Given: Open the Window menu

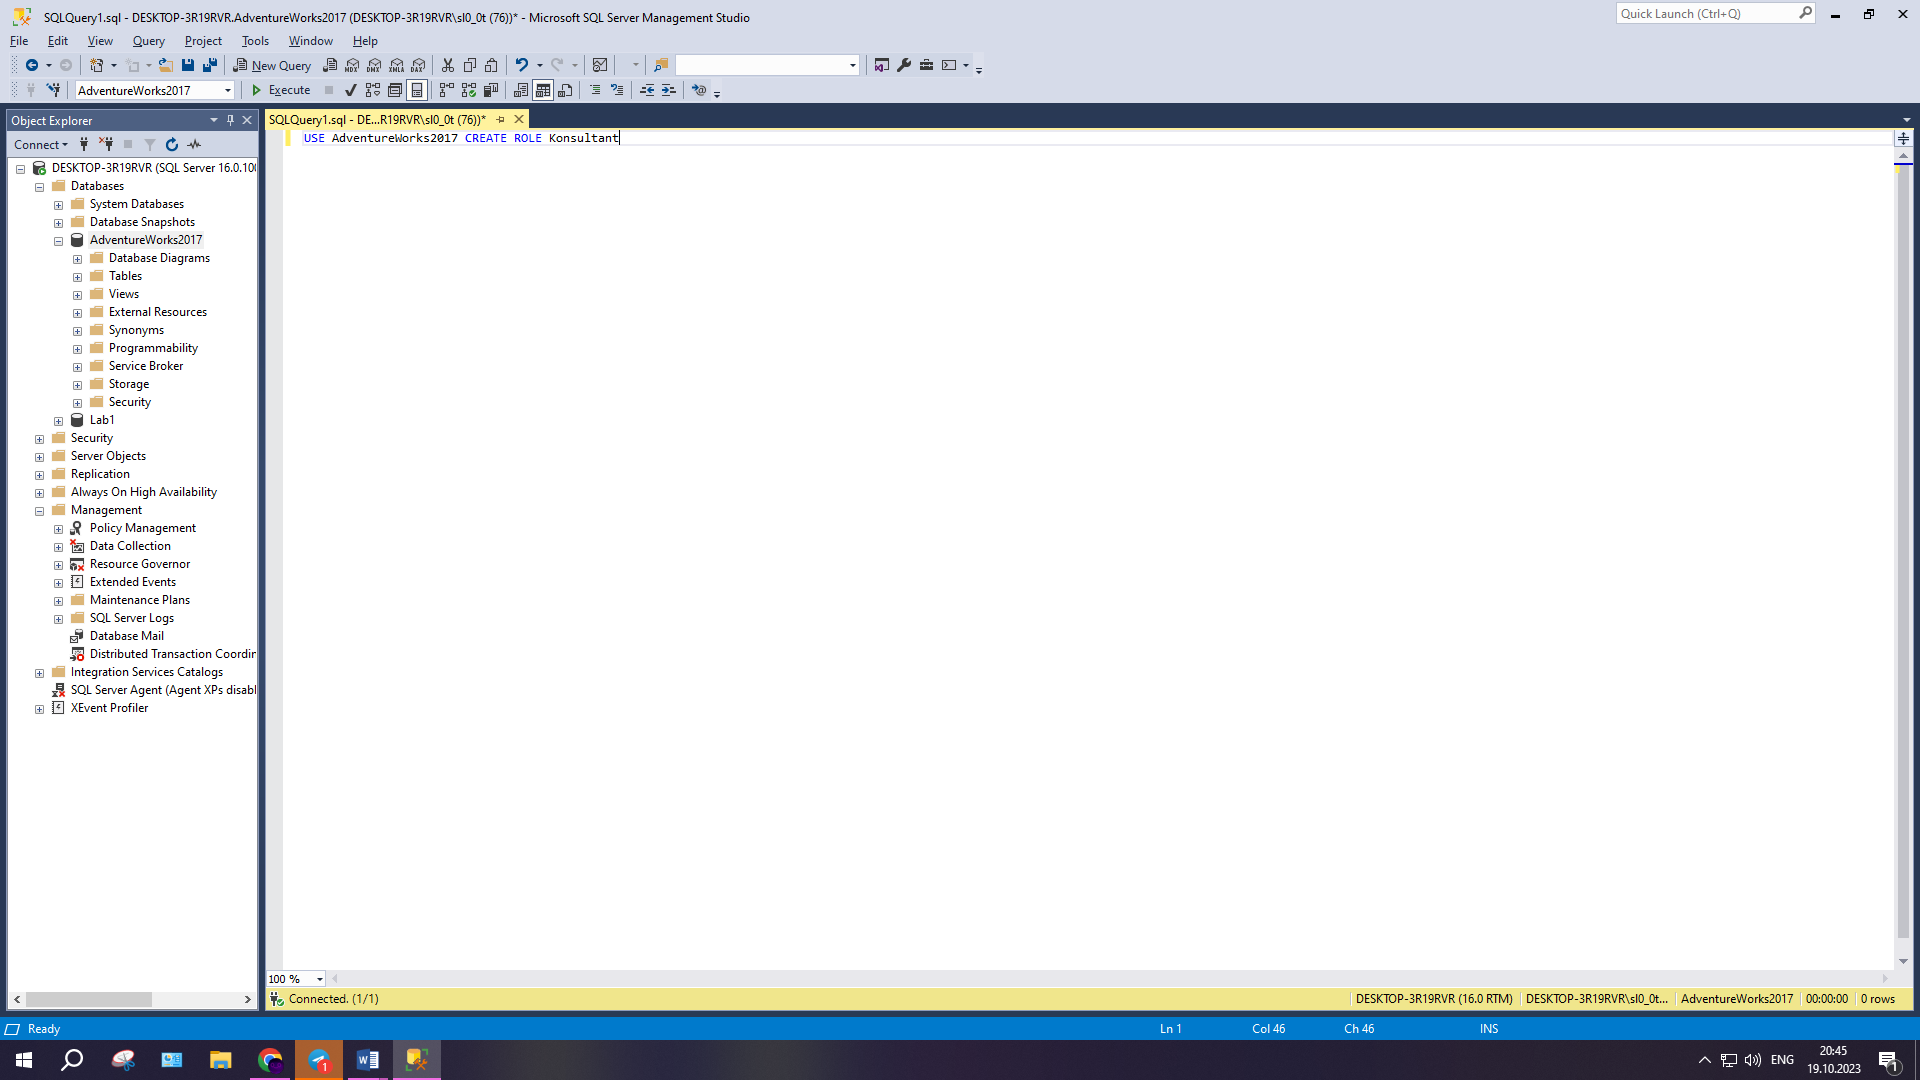Looking at the screenshot, I should click(x=310, y=41).
